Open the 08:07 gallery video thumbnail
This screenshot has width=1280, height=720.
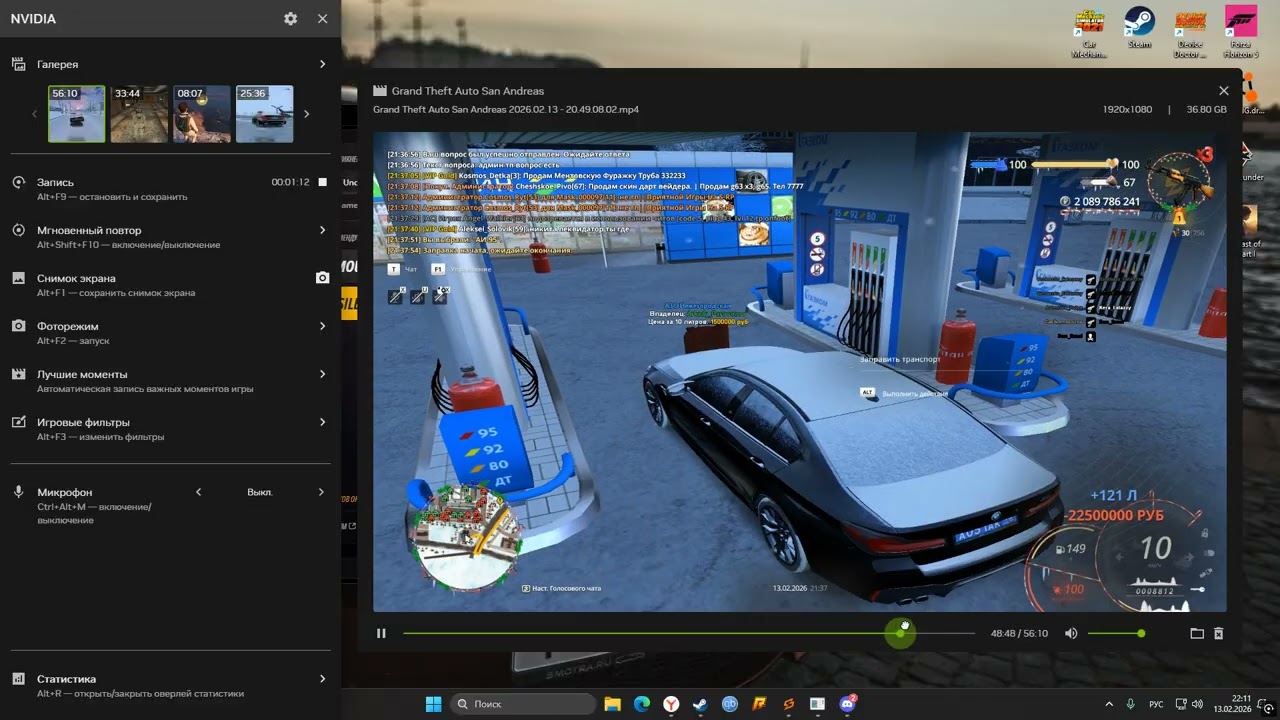(202, 114)
